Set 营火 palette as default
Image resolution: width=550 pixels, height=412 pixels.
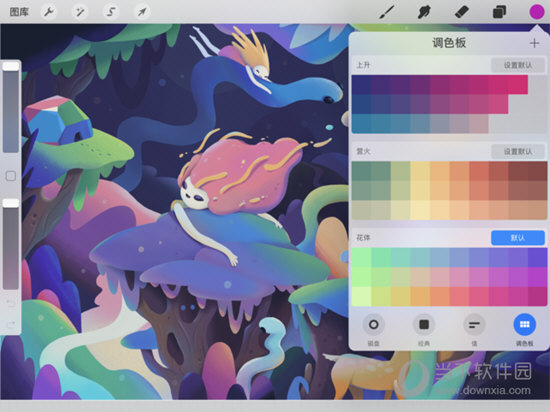[518, 151]
